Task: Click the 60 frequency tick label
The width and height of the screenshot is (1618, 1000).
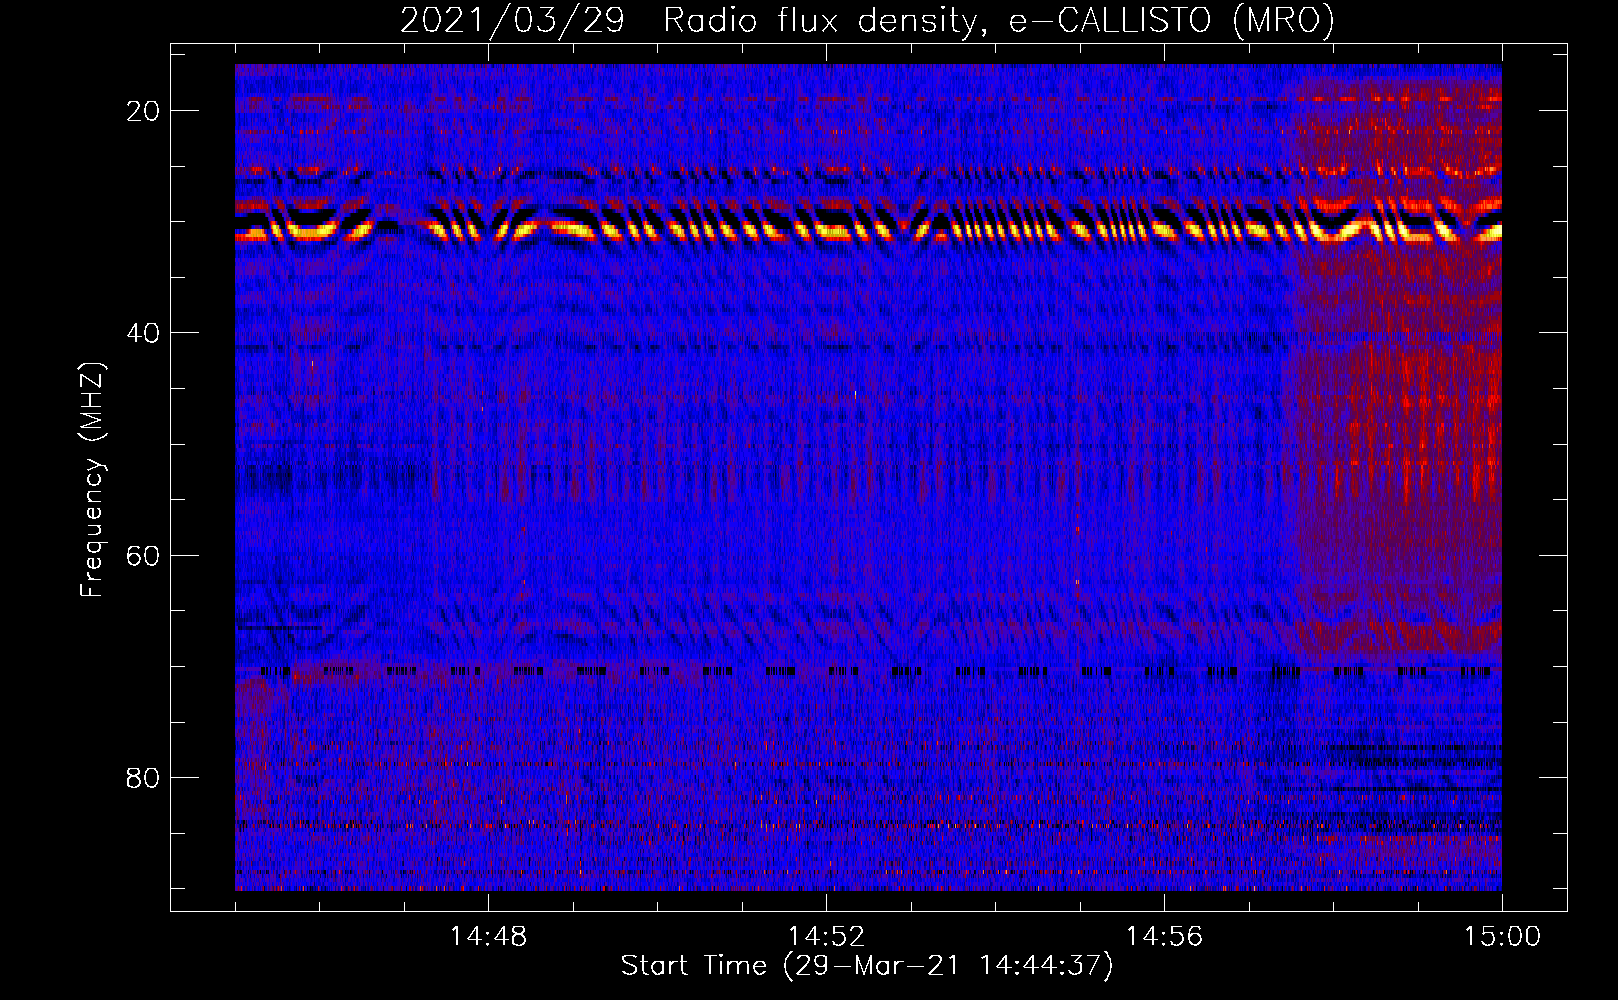Action: 143,555
